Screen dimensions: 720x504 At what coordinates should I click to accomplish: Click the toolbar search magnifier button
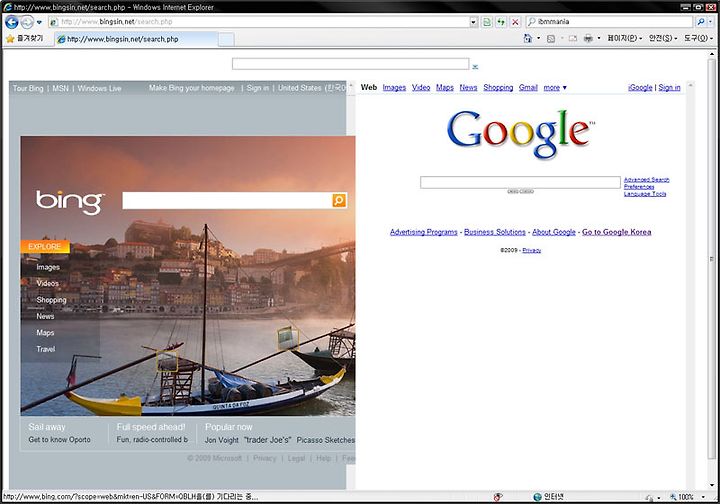(x=701, y=22)
